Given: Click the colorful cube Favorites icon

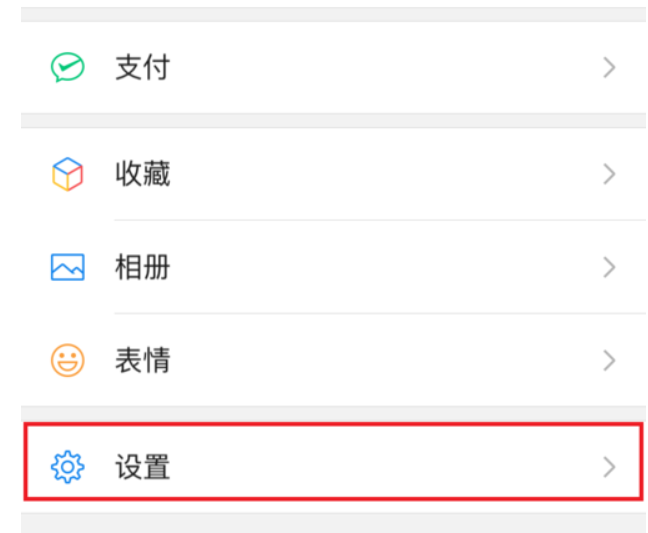Looking at the screenshot, I should pos(67,174).
